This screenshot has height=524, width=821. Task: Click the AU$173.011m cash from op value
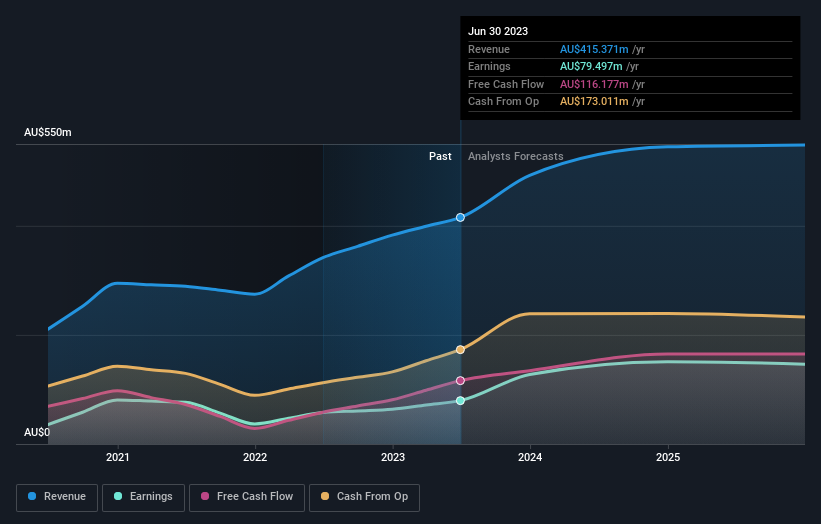(594, 102)
